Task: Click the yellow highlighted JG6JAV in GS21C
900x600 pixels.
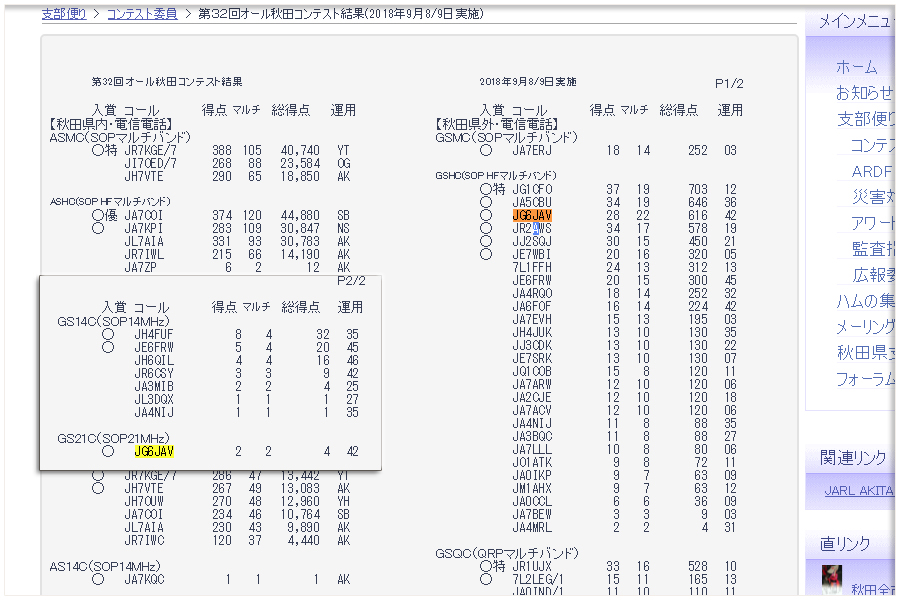Action: tap(154, 451)
